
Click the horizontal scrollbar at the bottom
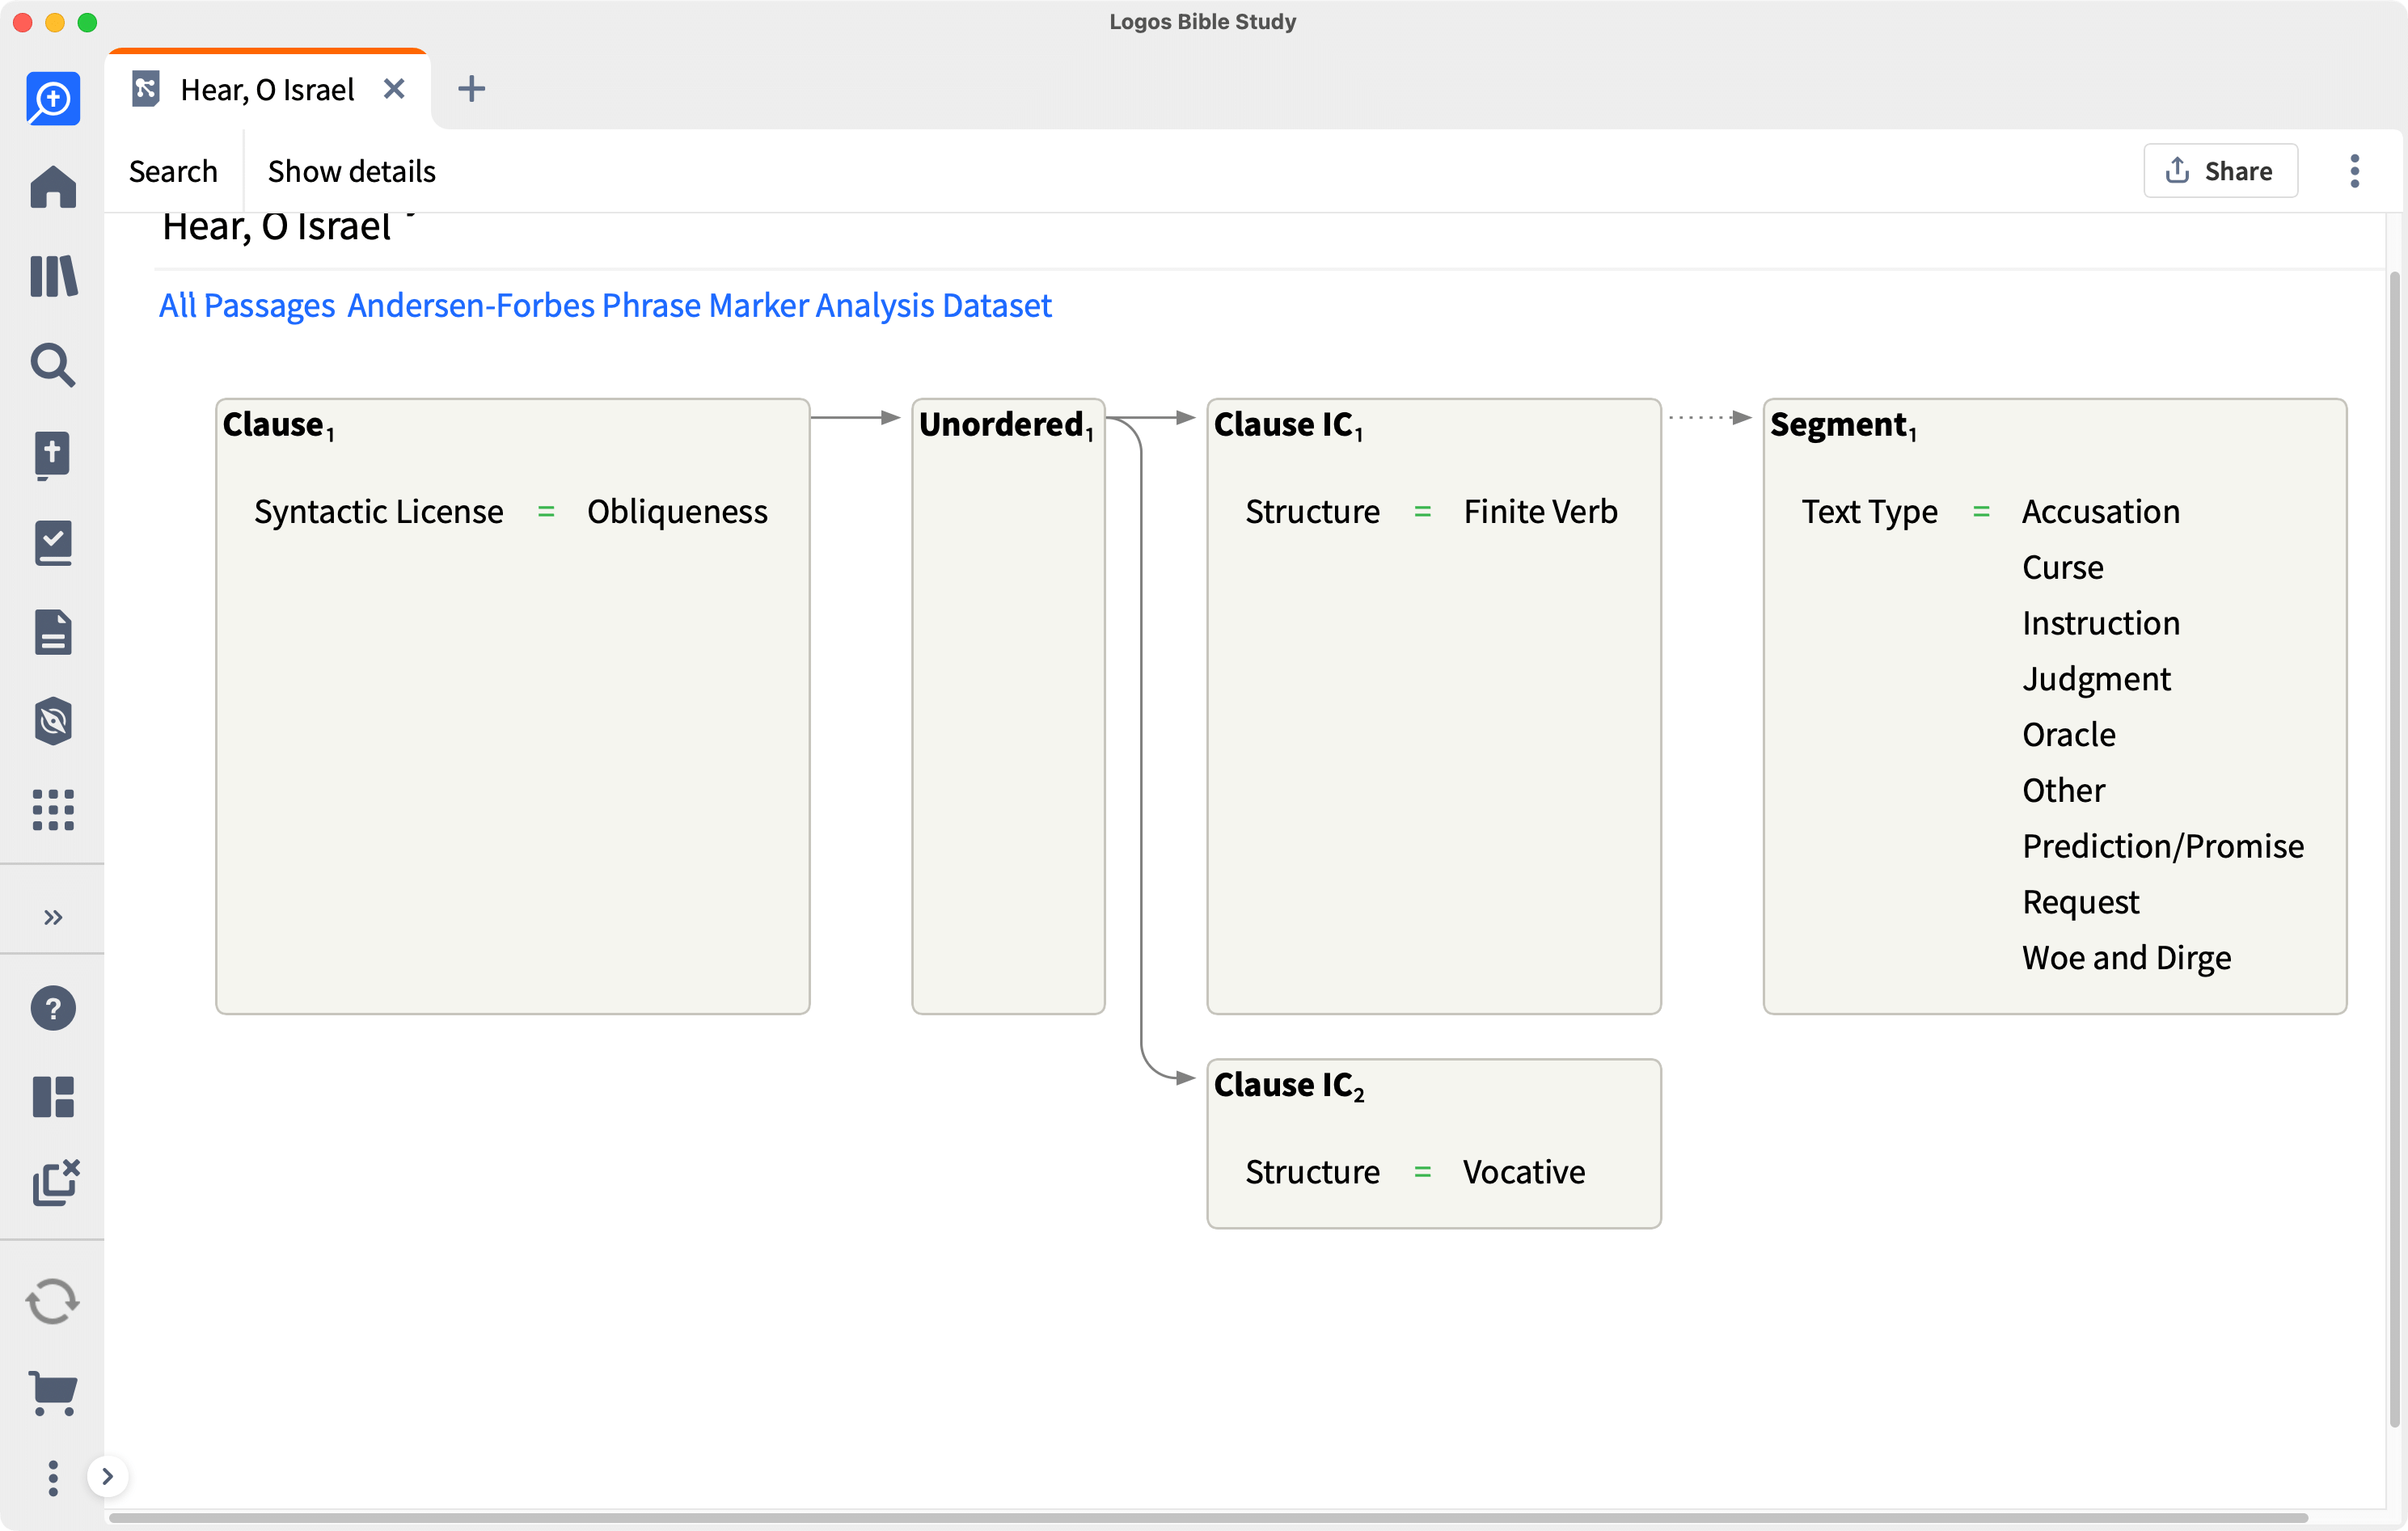1208,1518
